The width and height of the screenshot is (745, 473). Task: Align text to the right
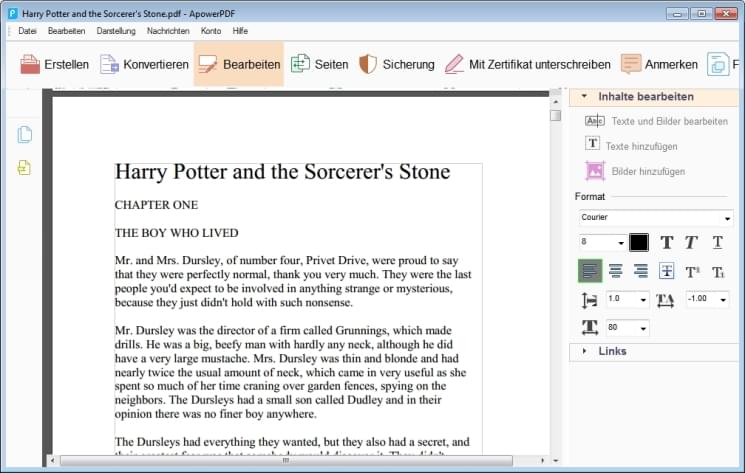click(640, 271)
